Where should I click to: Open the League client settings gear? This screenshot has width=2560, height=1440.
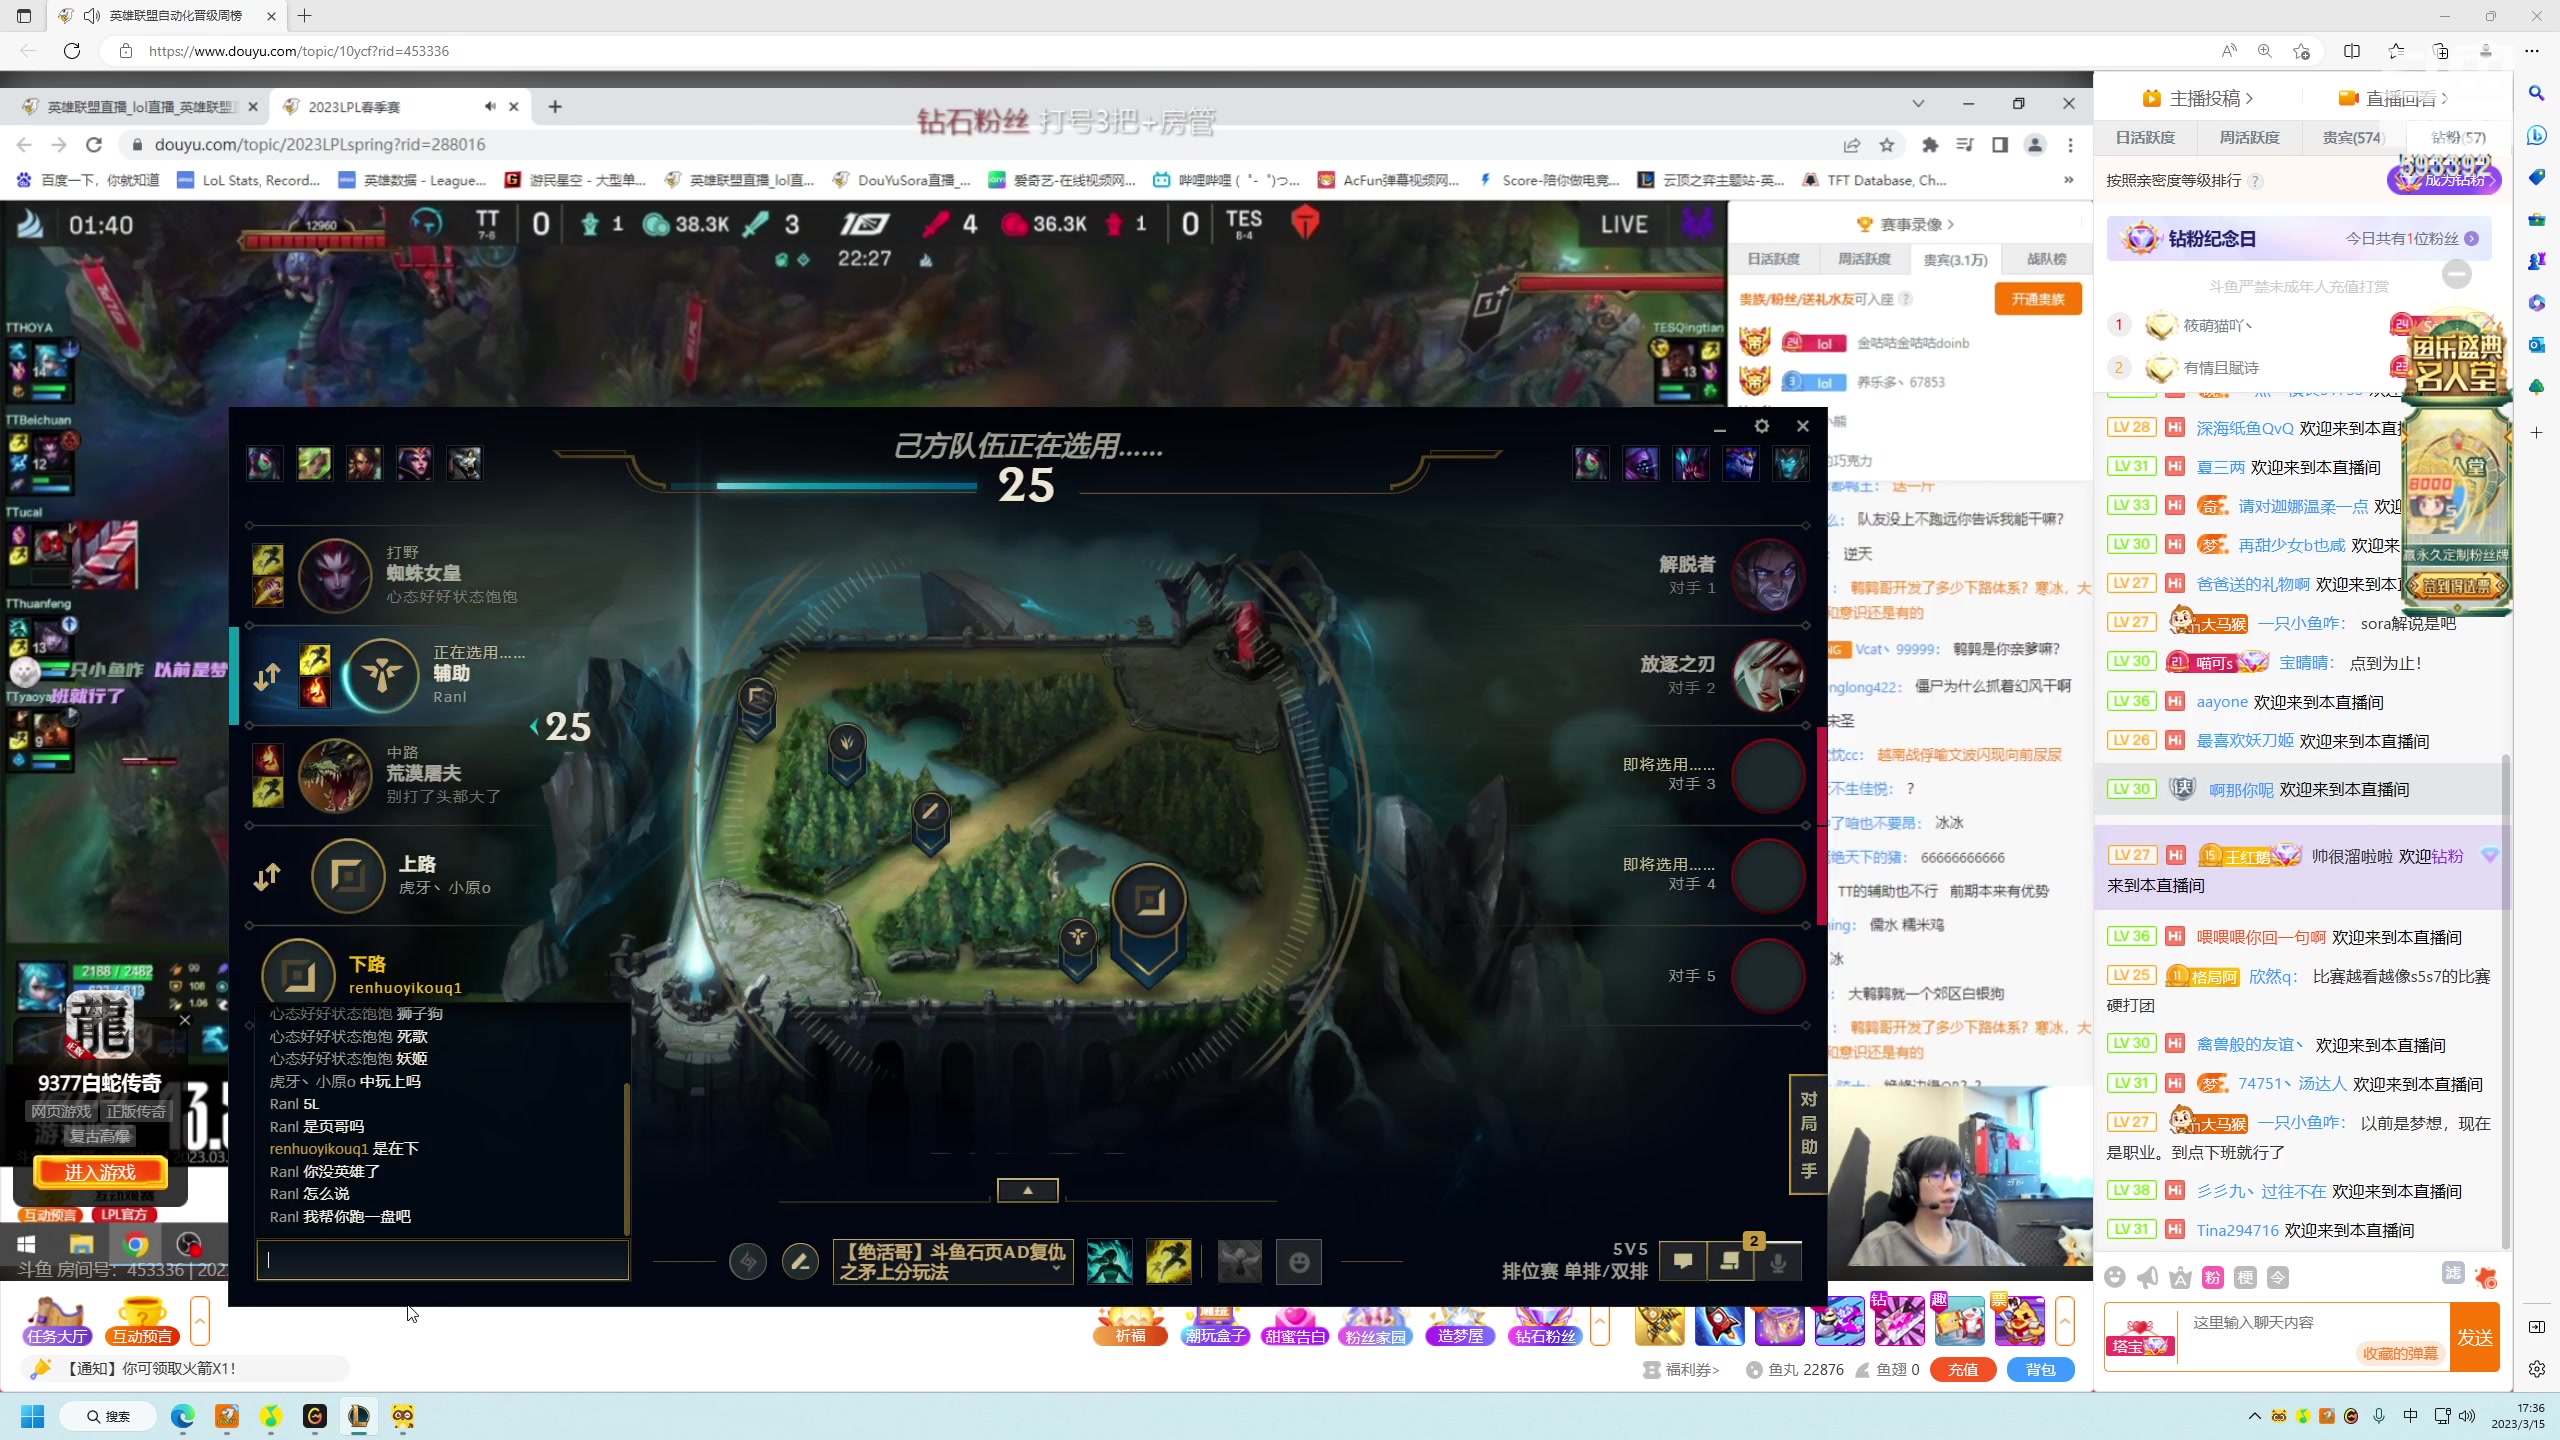pos(1761,426)
